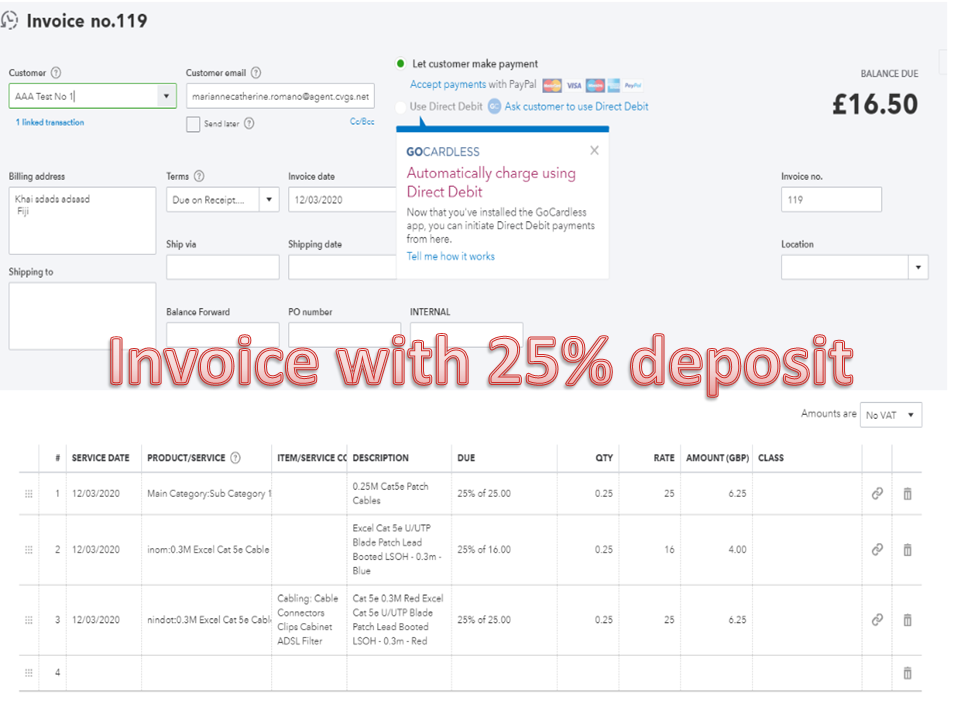
Task: Click the link icon on row 3
Action: 877,620
